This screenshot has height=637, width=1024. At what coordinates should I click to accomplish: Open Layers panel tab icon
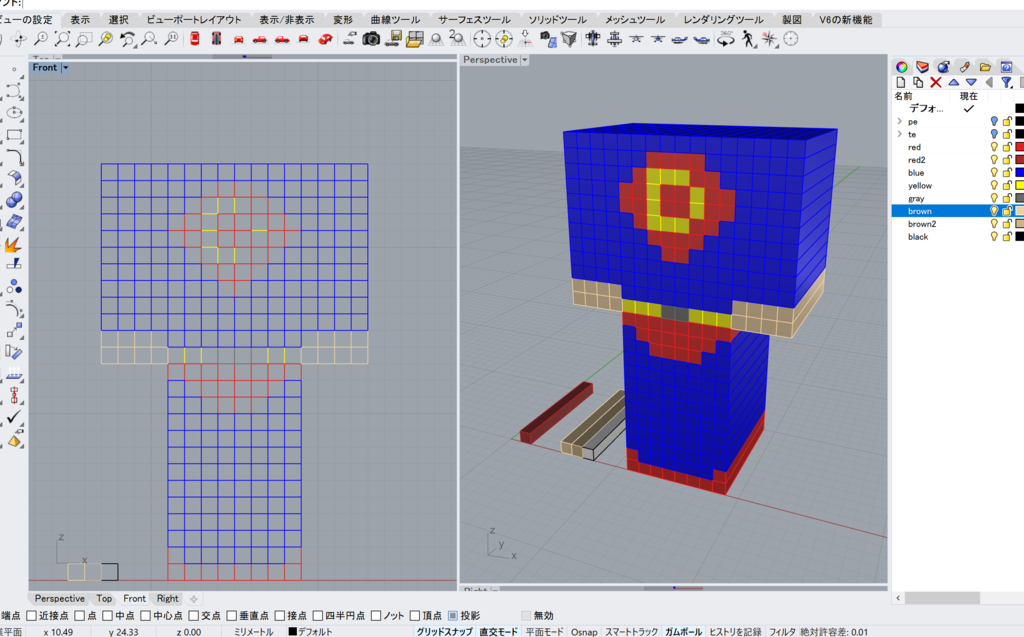coord(922,67)
